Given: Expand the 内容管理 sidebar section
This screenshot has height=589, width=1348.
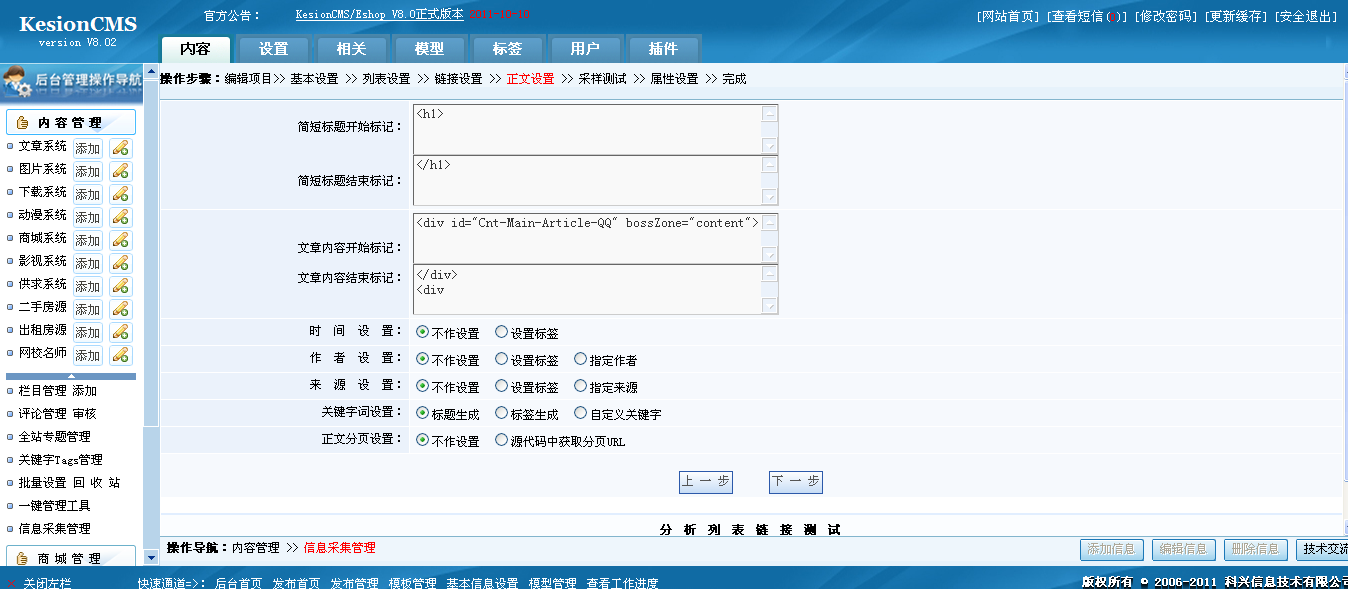Looking at the screenshot, I should (x=71, y=122).
